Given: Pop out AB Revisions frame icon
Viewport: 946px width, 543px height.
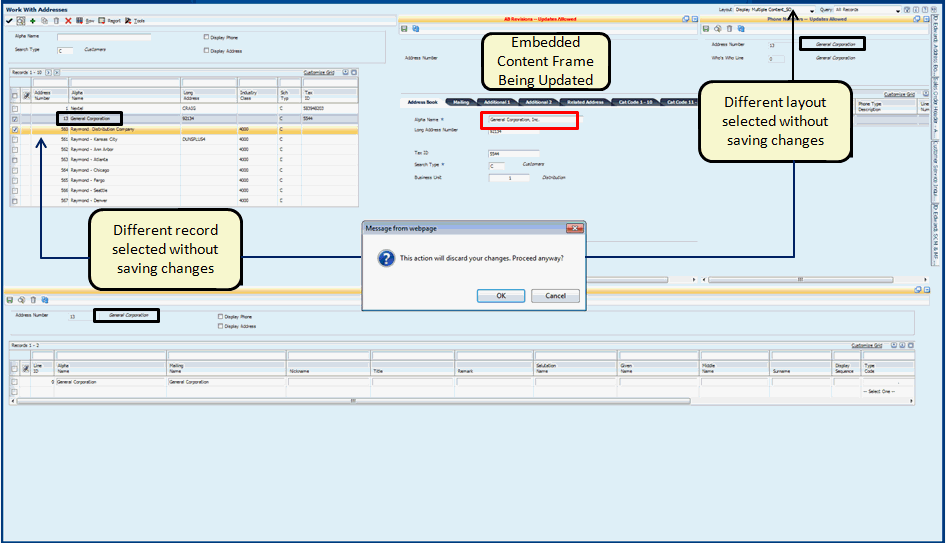Looking at the screenshot, I should [x=685, y=19].
